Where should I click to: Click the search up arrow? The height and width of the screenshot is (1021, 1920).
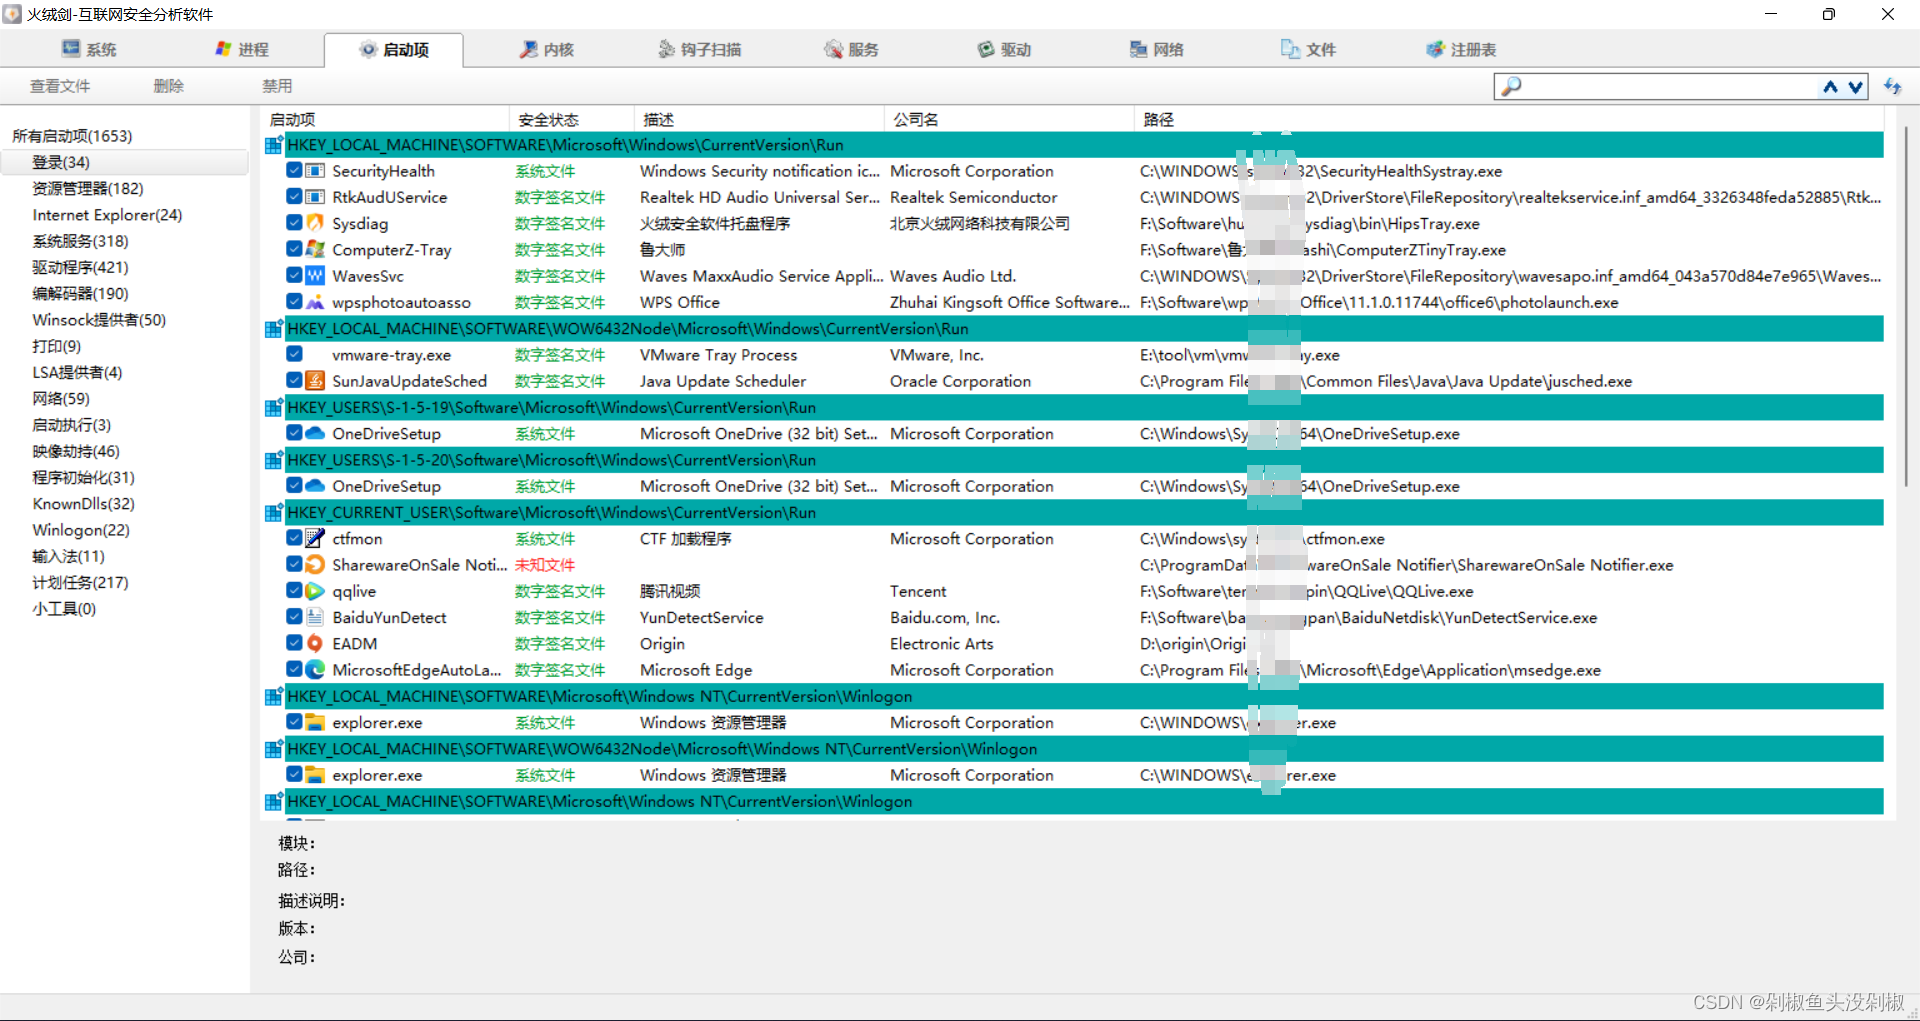coord(1830,87)
